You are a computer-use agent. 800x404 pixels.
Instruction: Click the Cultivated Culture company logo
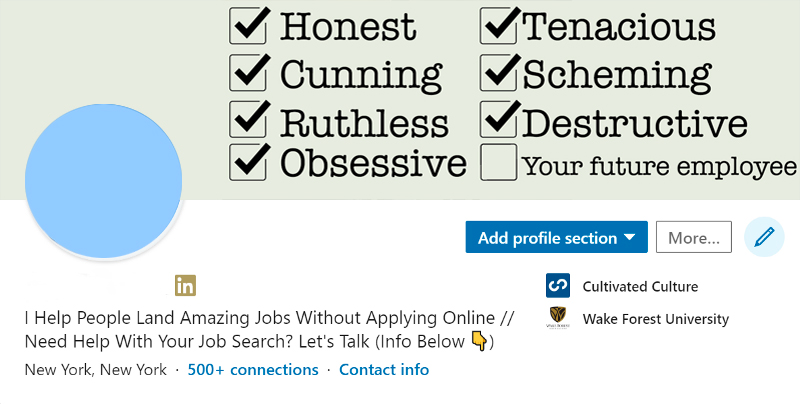558,286
